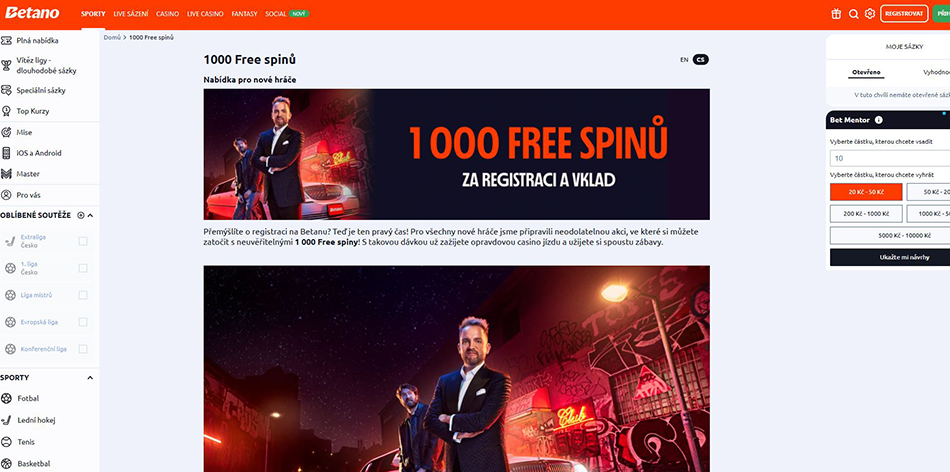Switch to the Otevřeno bets tab
This screenshot has height=472, width=950.
[x=866, y=72]
